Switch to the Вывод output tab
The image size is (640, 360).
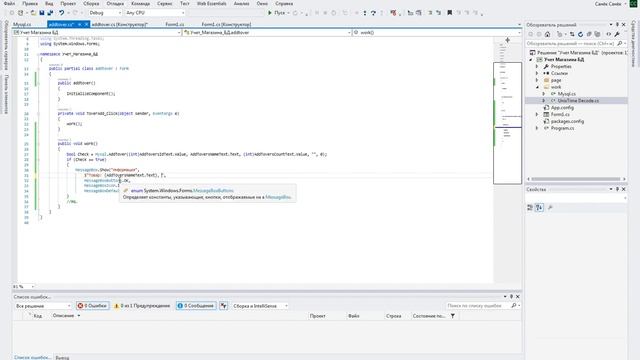click(x=62, y=358)
